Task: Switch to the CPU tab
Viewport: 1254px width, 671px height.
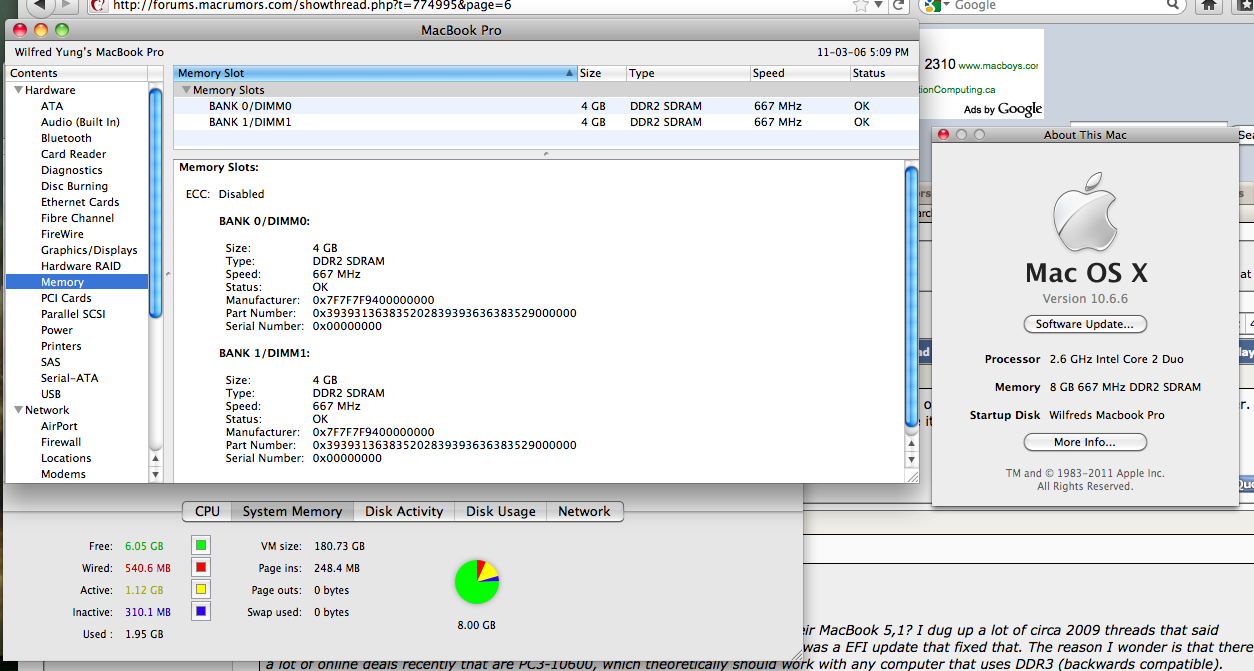Action: pyautogui.click(x=207, y=511)
